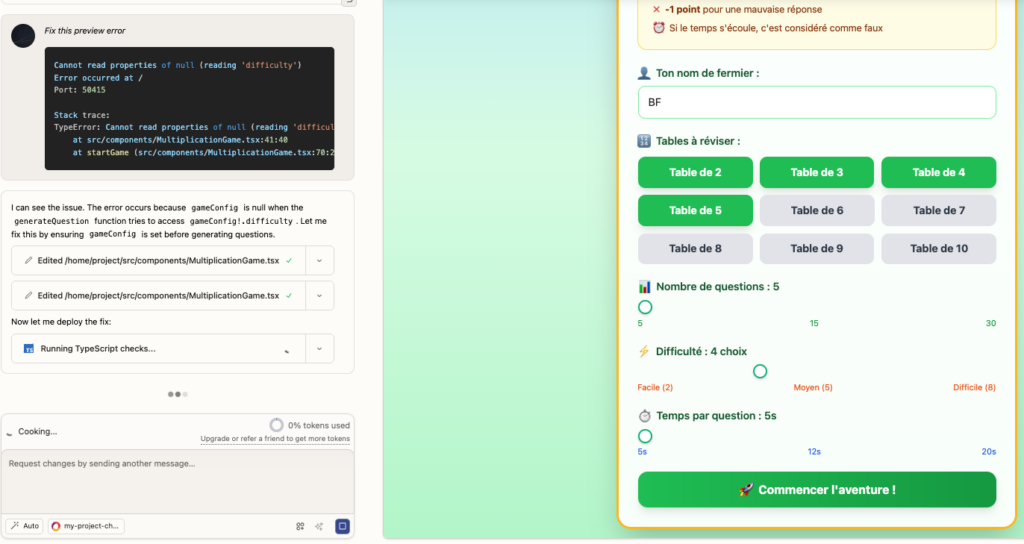Click Upgrade or refer a friend link
The image size is (1024, 544).
pos(275,439)
